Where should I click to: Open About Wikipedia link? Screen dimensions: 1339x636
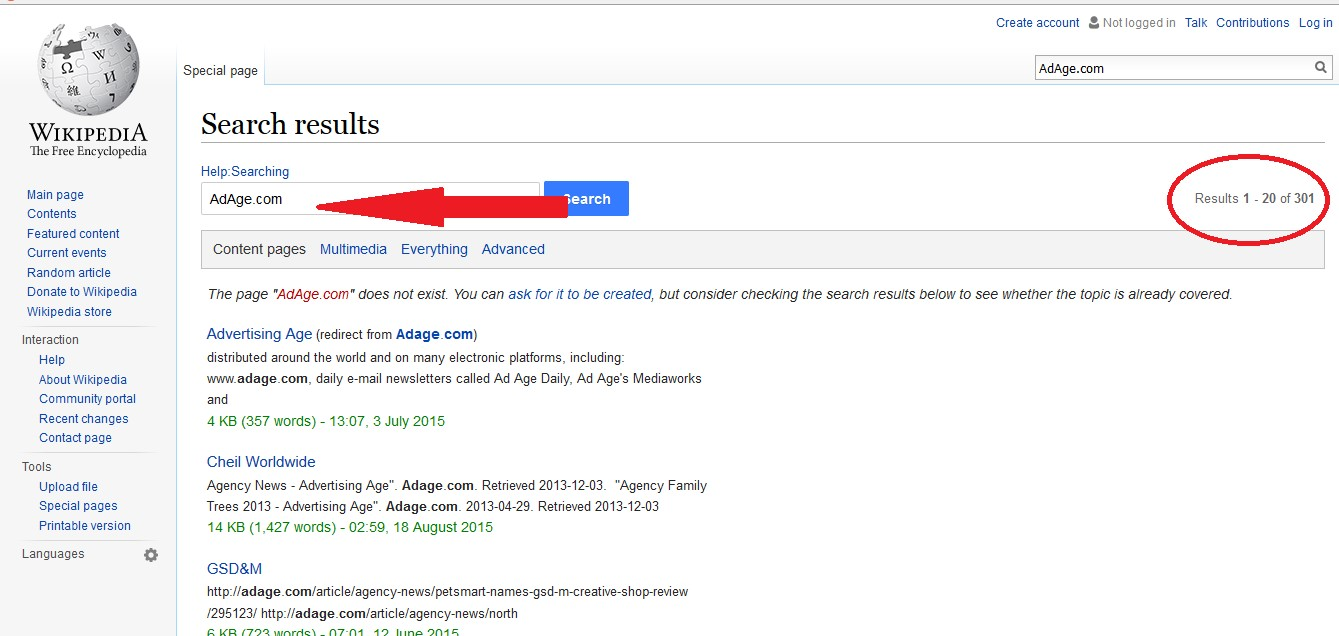coord(83,380)
